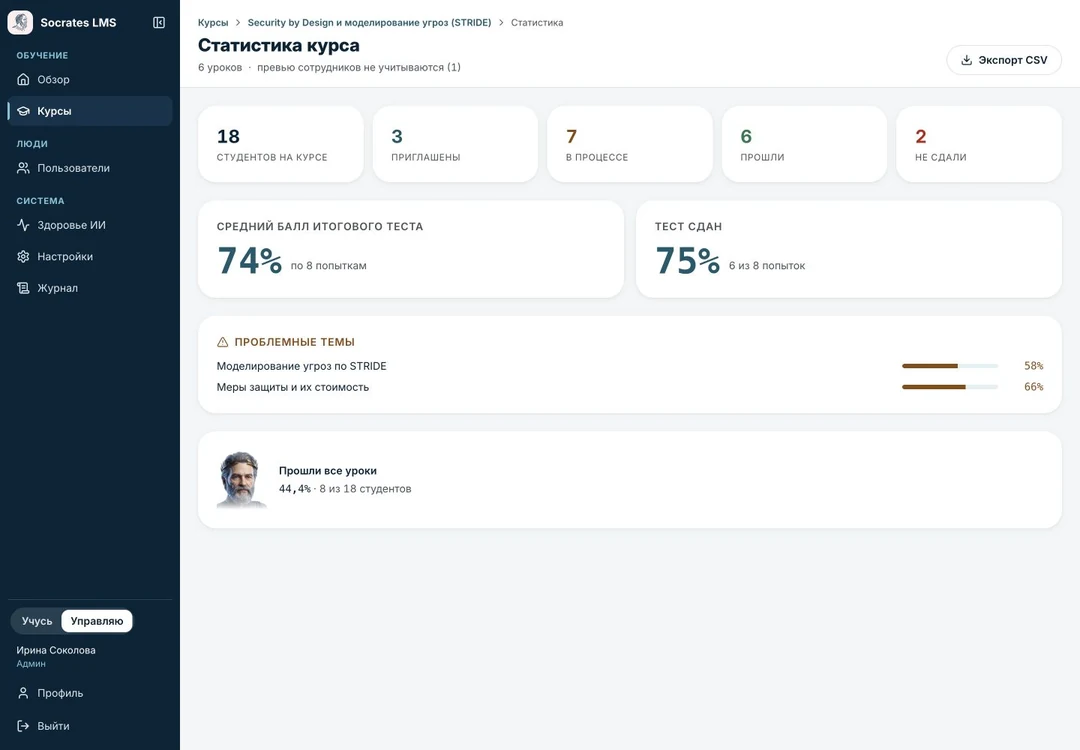Click the 'Тест сдан' label
Viewport: 1080px width, 750px height.
click(689, 227)
